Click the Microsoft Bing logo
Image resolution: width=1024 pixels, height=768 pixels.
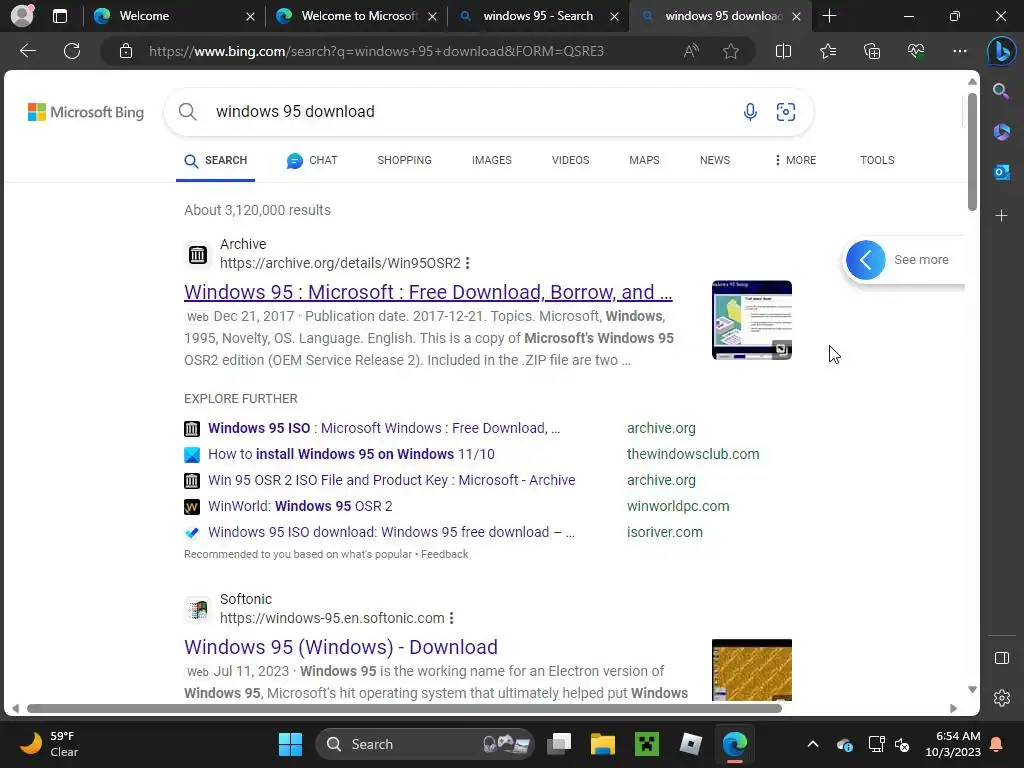click(x=86, y=112)
